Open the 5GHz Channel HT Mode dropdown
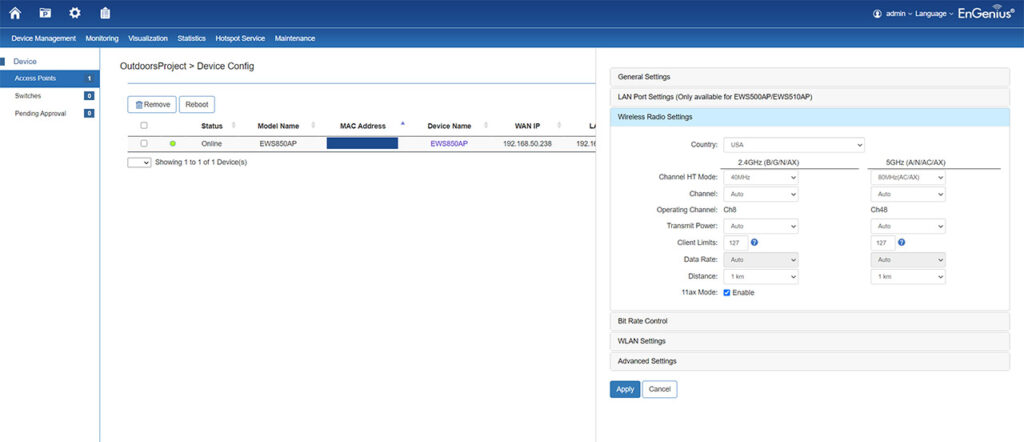The image size is (1024, 442). pos(908,177)
